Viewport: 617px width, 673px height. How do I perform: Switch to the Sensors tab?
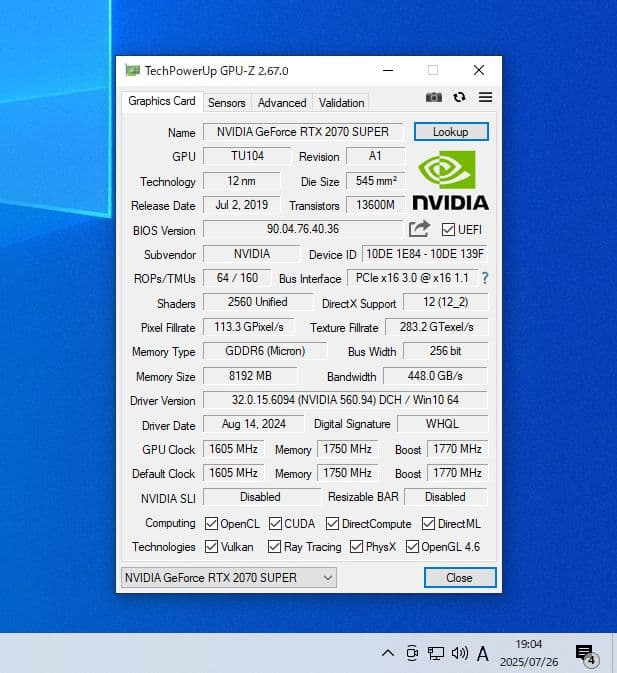227,103
